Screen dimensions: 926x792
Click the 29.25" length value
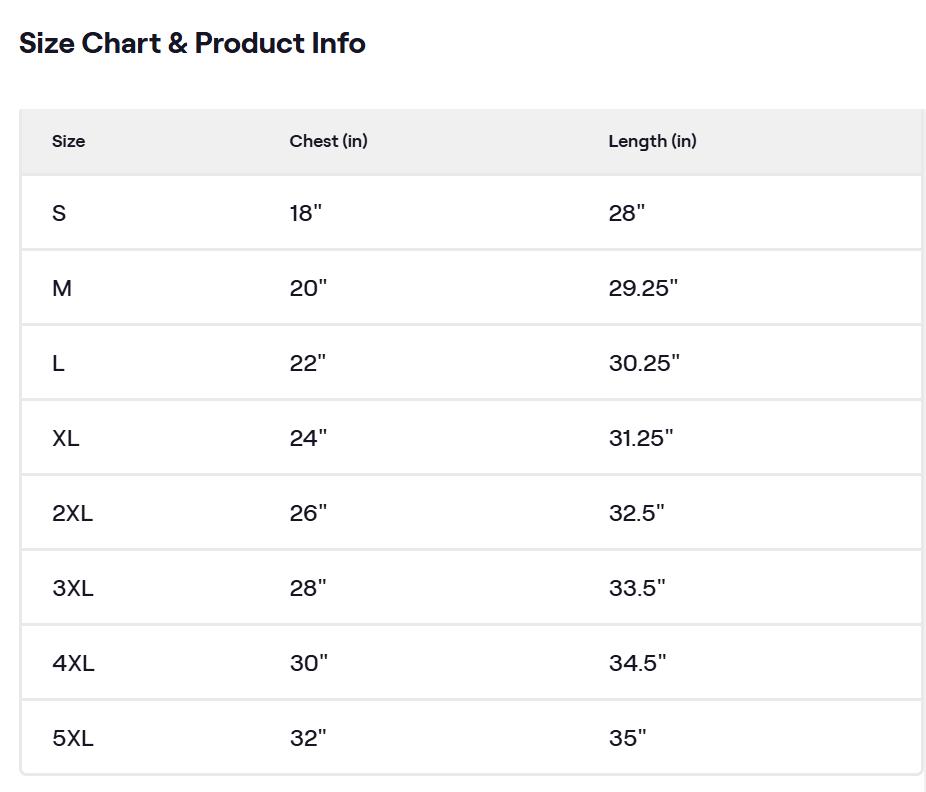tap(643, 288)
